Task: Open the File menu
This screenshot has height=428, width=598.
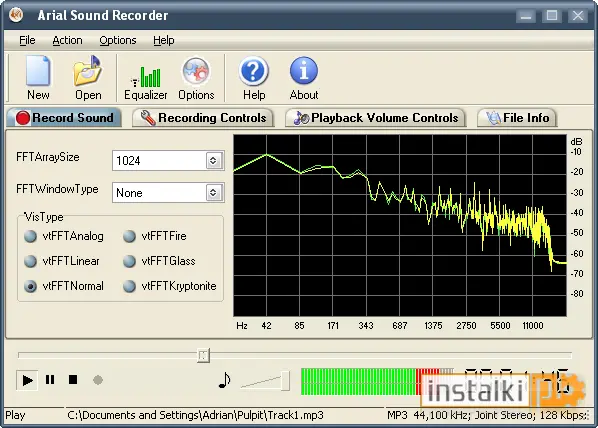Action: (27, 40)
